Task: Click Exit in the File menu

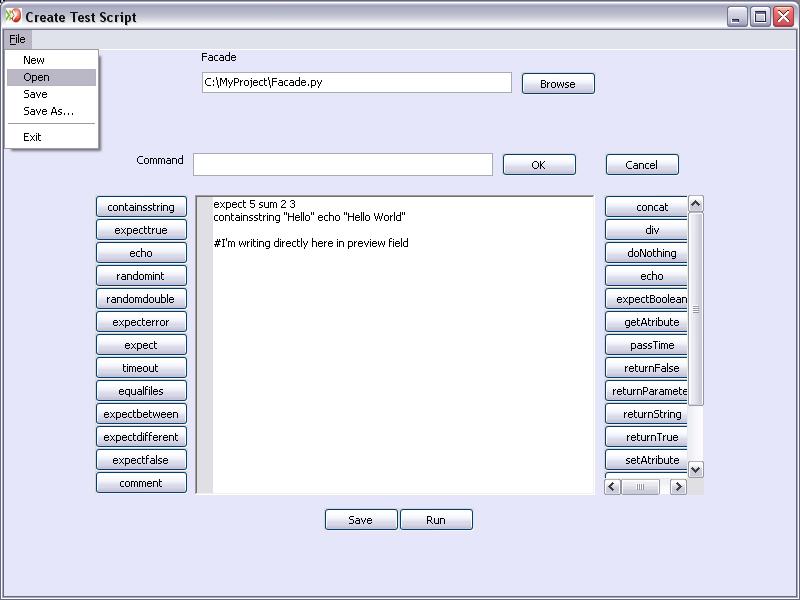Action: [33, 137]
